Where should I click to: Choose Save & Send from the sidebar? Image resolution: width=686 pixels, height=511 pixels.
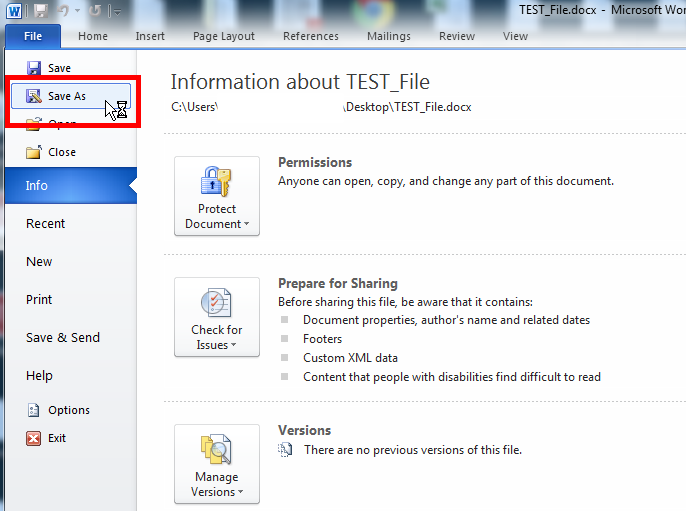[x=63, y=338]
